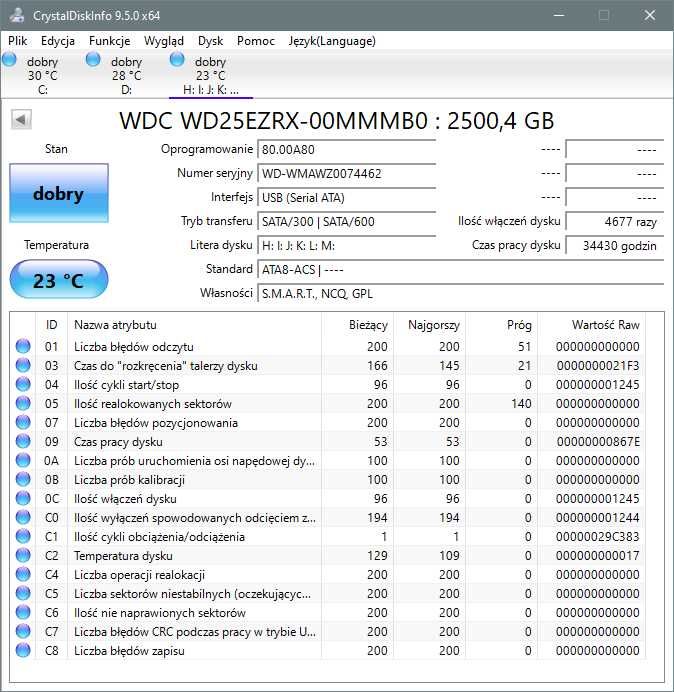
Task: Select row 'Liczba operacji realokacji'
Action: point(328,575)
